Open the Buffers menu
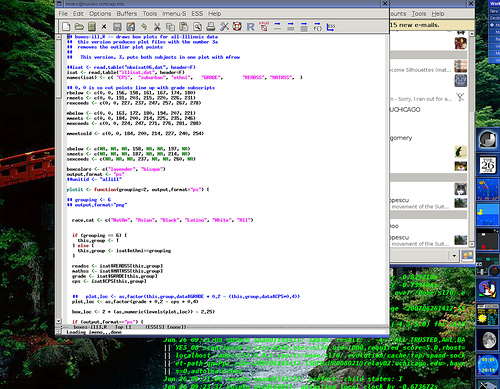The image size is (500, 389). pos(127,14)
